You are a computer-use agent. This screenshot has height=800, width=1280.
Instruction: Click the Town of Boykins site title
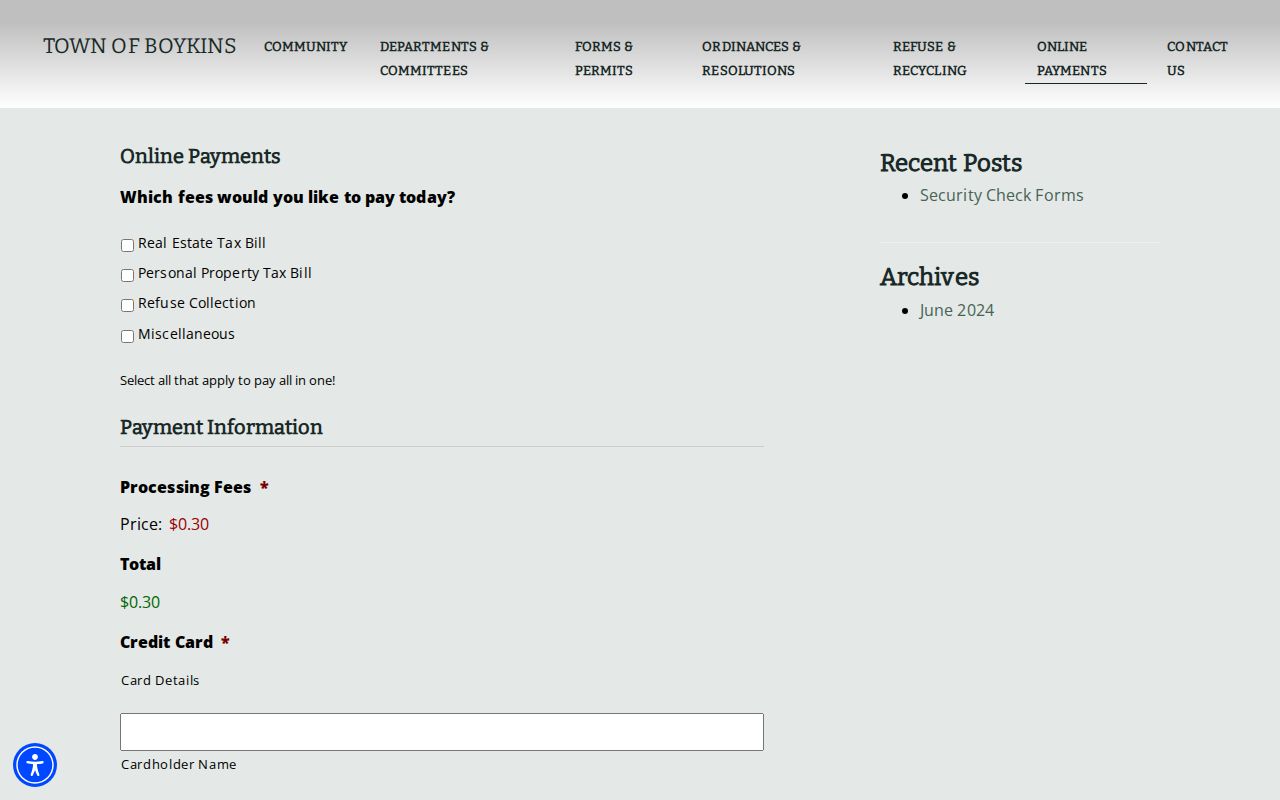(x=140, y=46)
